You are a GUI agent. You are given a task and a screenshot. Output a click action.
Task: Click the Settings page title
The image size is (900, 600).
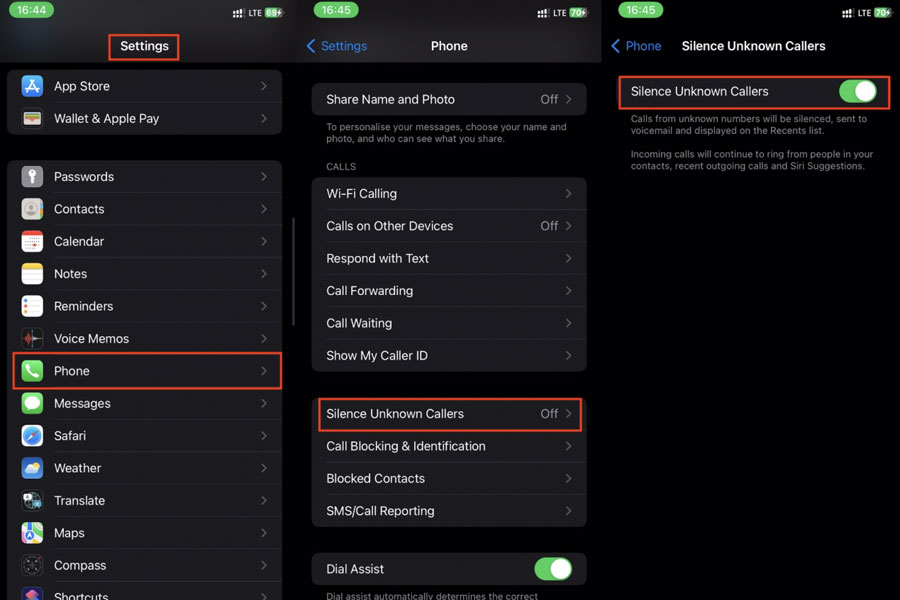point(144,46)
